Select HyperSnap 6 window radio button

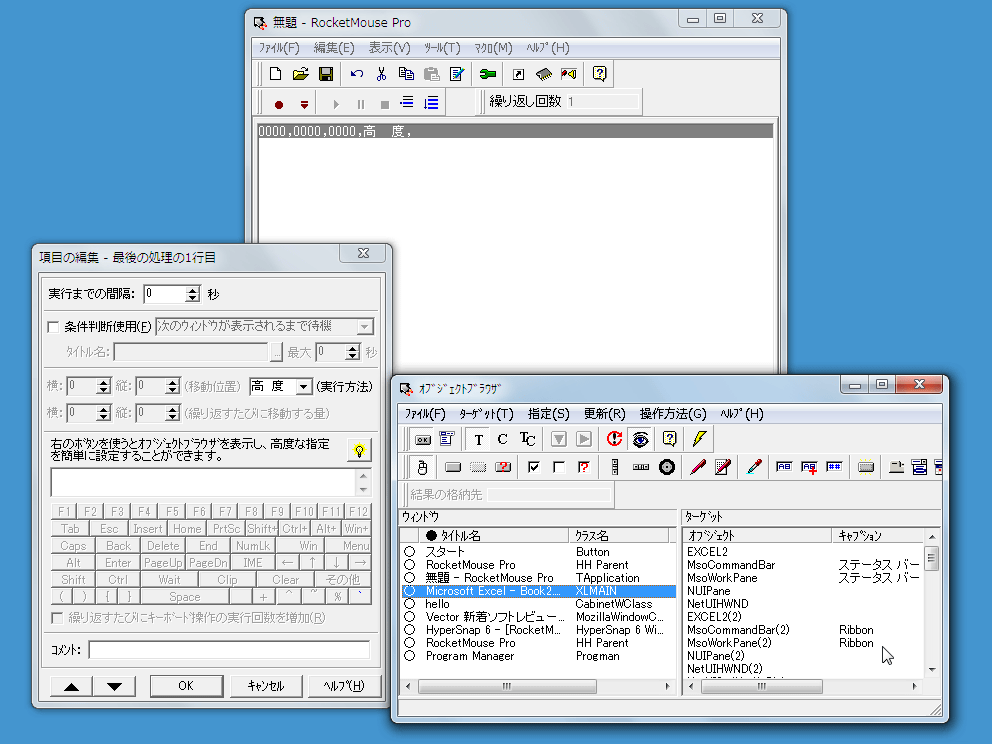[x=410, y=630]
